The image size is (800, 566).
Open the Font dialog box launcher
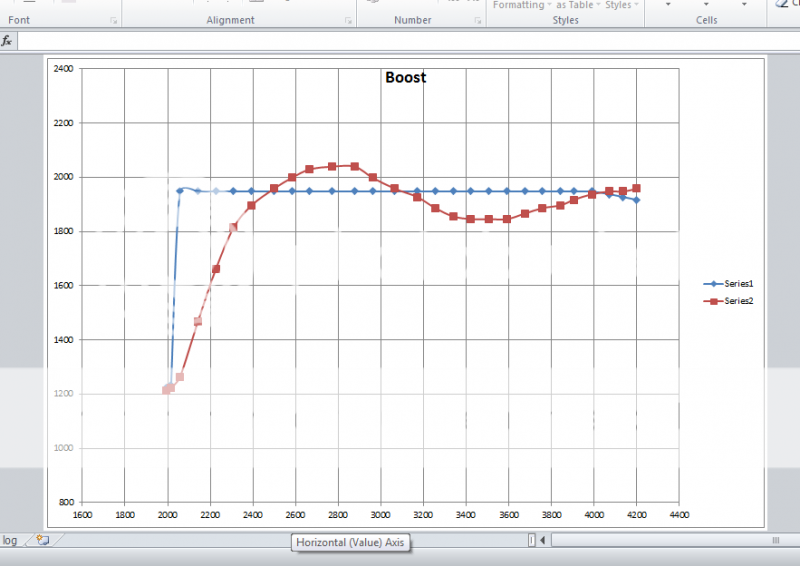113,20
